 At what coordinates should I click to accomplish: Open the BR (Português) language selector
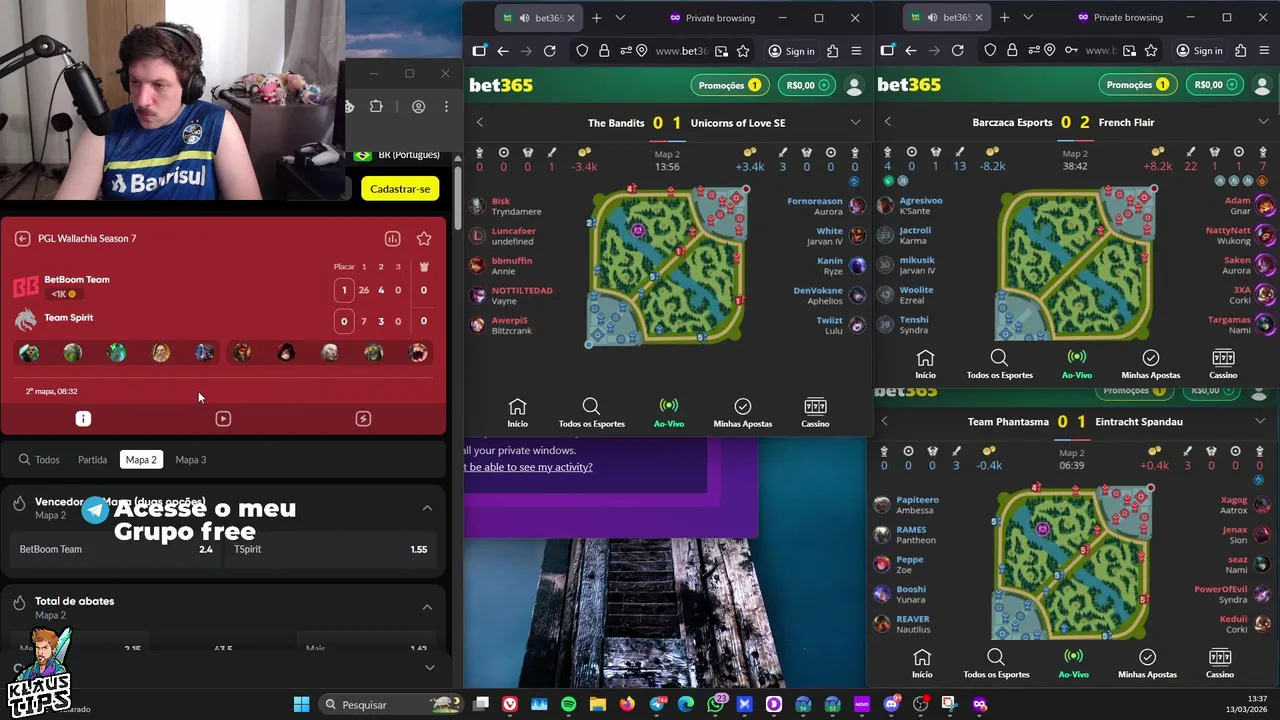pyautogui.click(x=397, y=155)
